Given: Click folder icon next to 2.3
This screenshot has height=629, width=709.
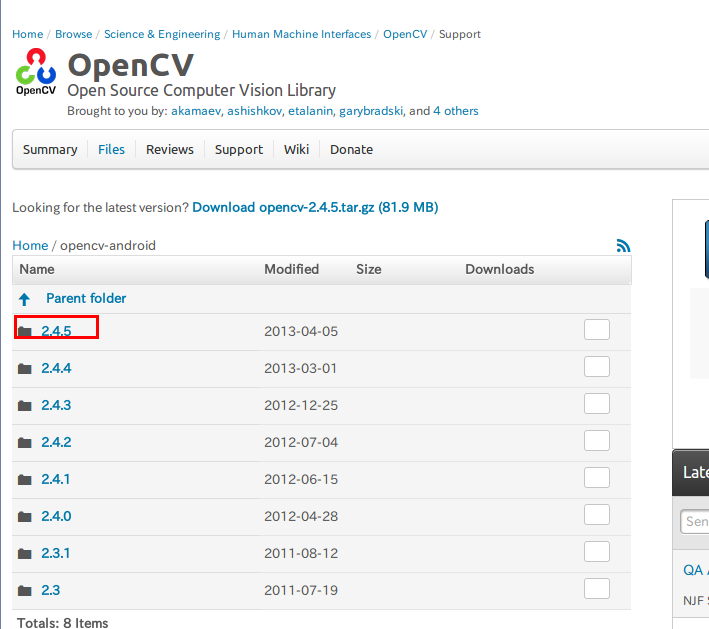Looking at the screenshot, I should [24, 591].
